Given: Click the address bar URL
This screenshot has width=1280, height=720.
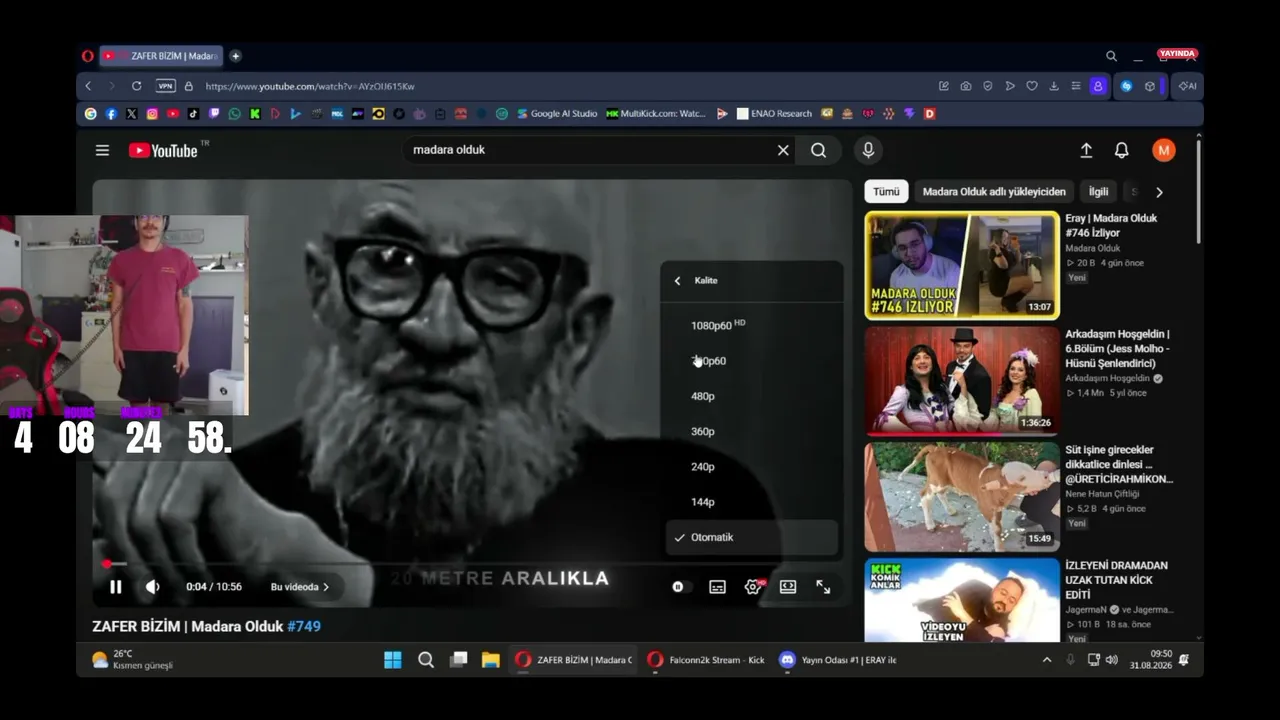Looking at the screenshot, I should (x=310, y=86).
